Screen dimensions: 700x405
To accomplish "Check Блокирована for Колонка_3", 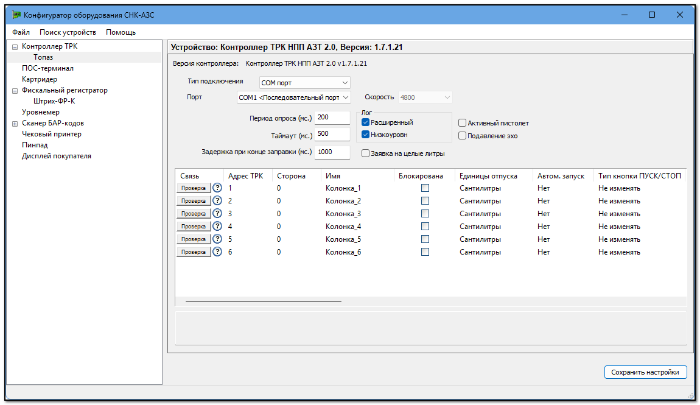I will pos(425,213).
